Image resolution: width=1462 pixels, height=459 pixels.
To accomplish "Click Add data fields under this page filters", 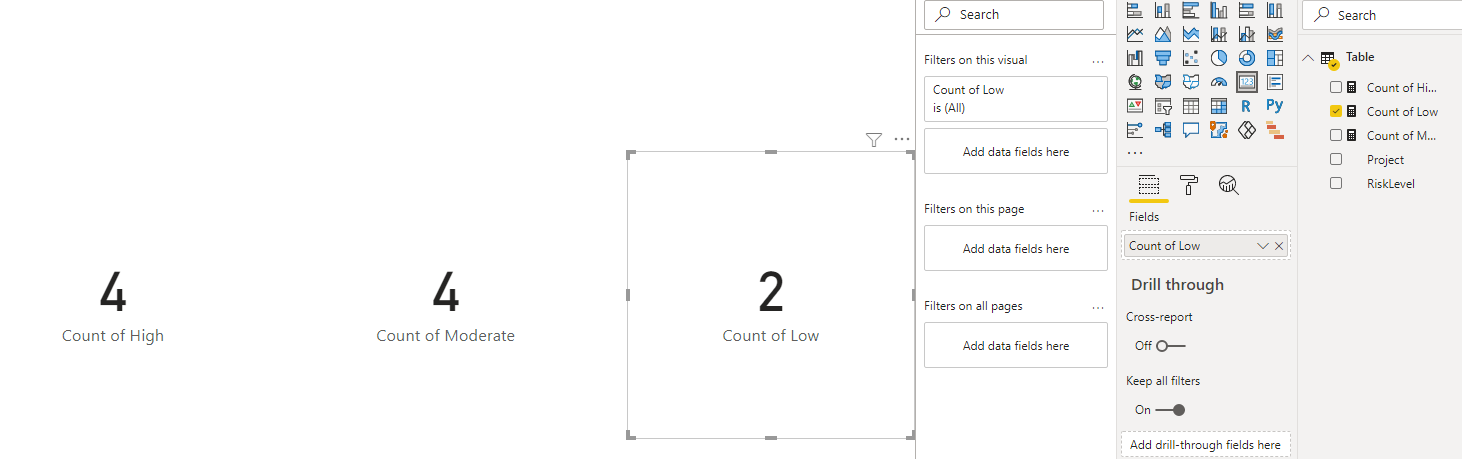I will 1015,249.
